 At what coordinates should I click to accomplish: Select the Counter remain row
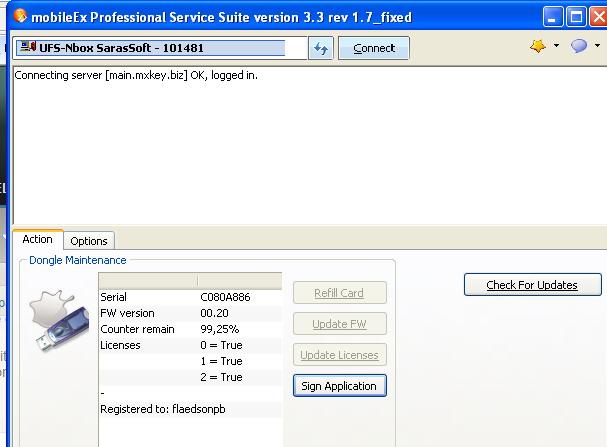coord(190,329)
